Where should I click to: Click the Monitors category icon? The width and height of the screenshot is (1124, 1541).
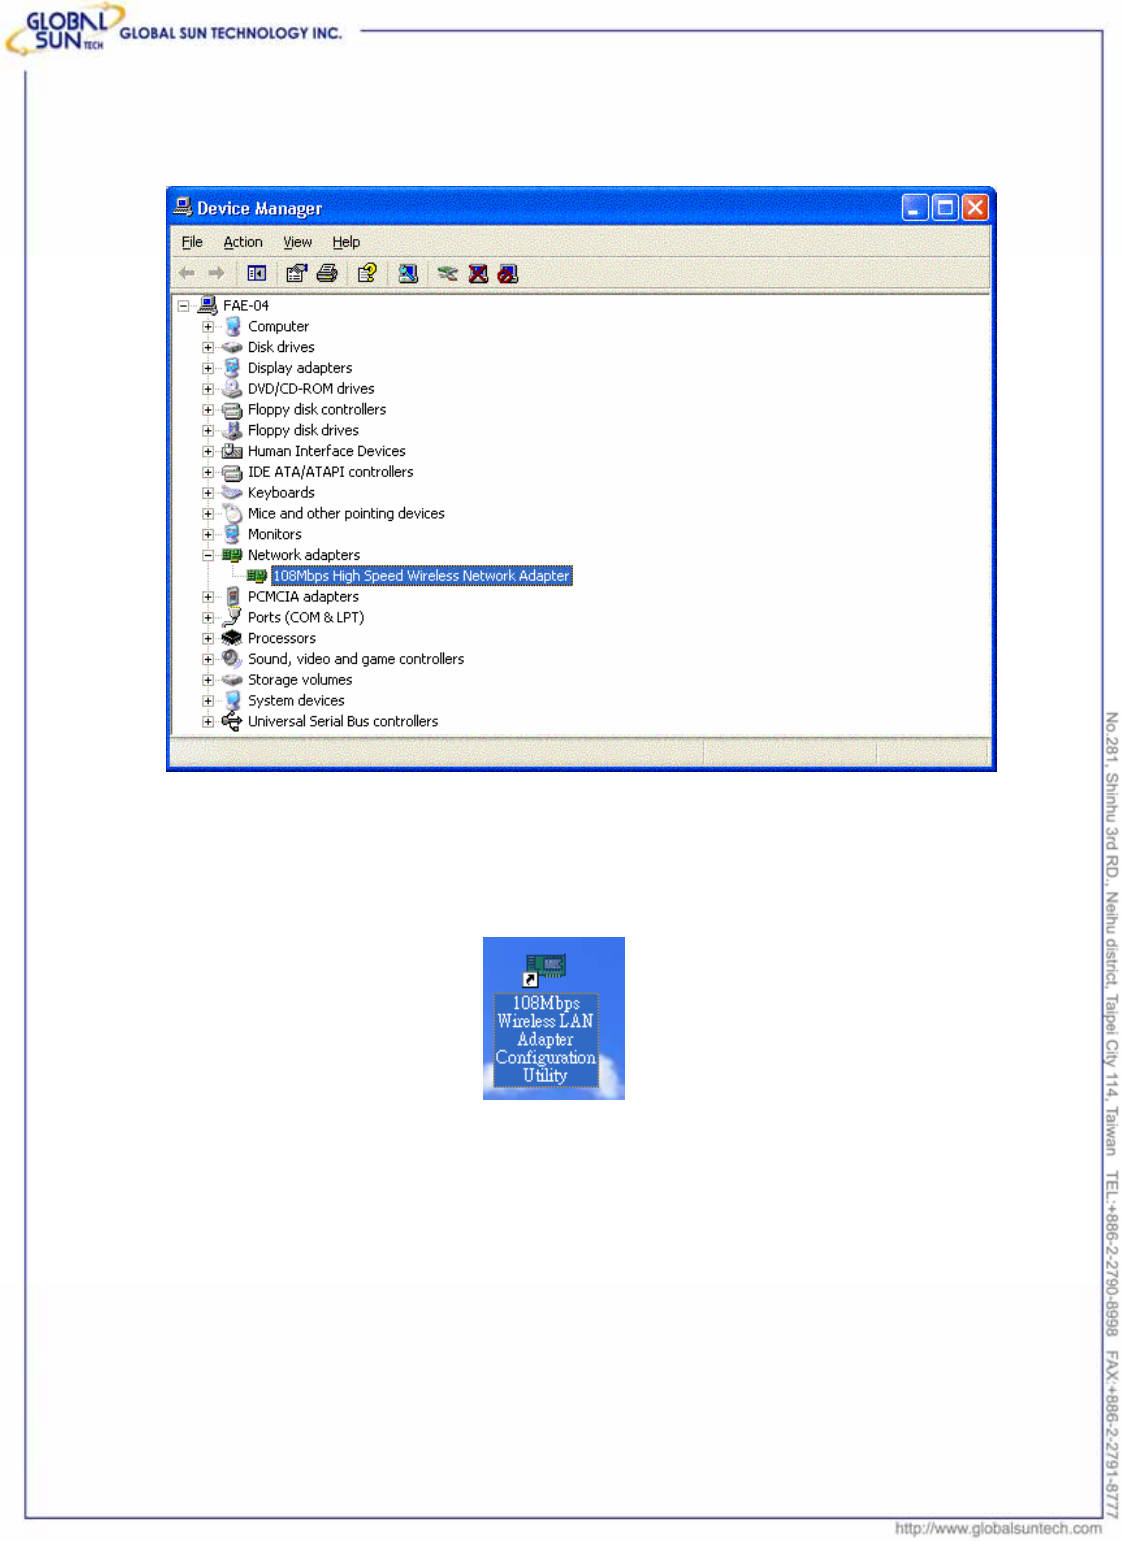point(232,534)
